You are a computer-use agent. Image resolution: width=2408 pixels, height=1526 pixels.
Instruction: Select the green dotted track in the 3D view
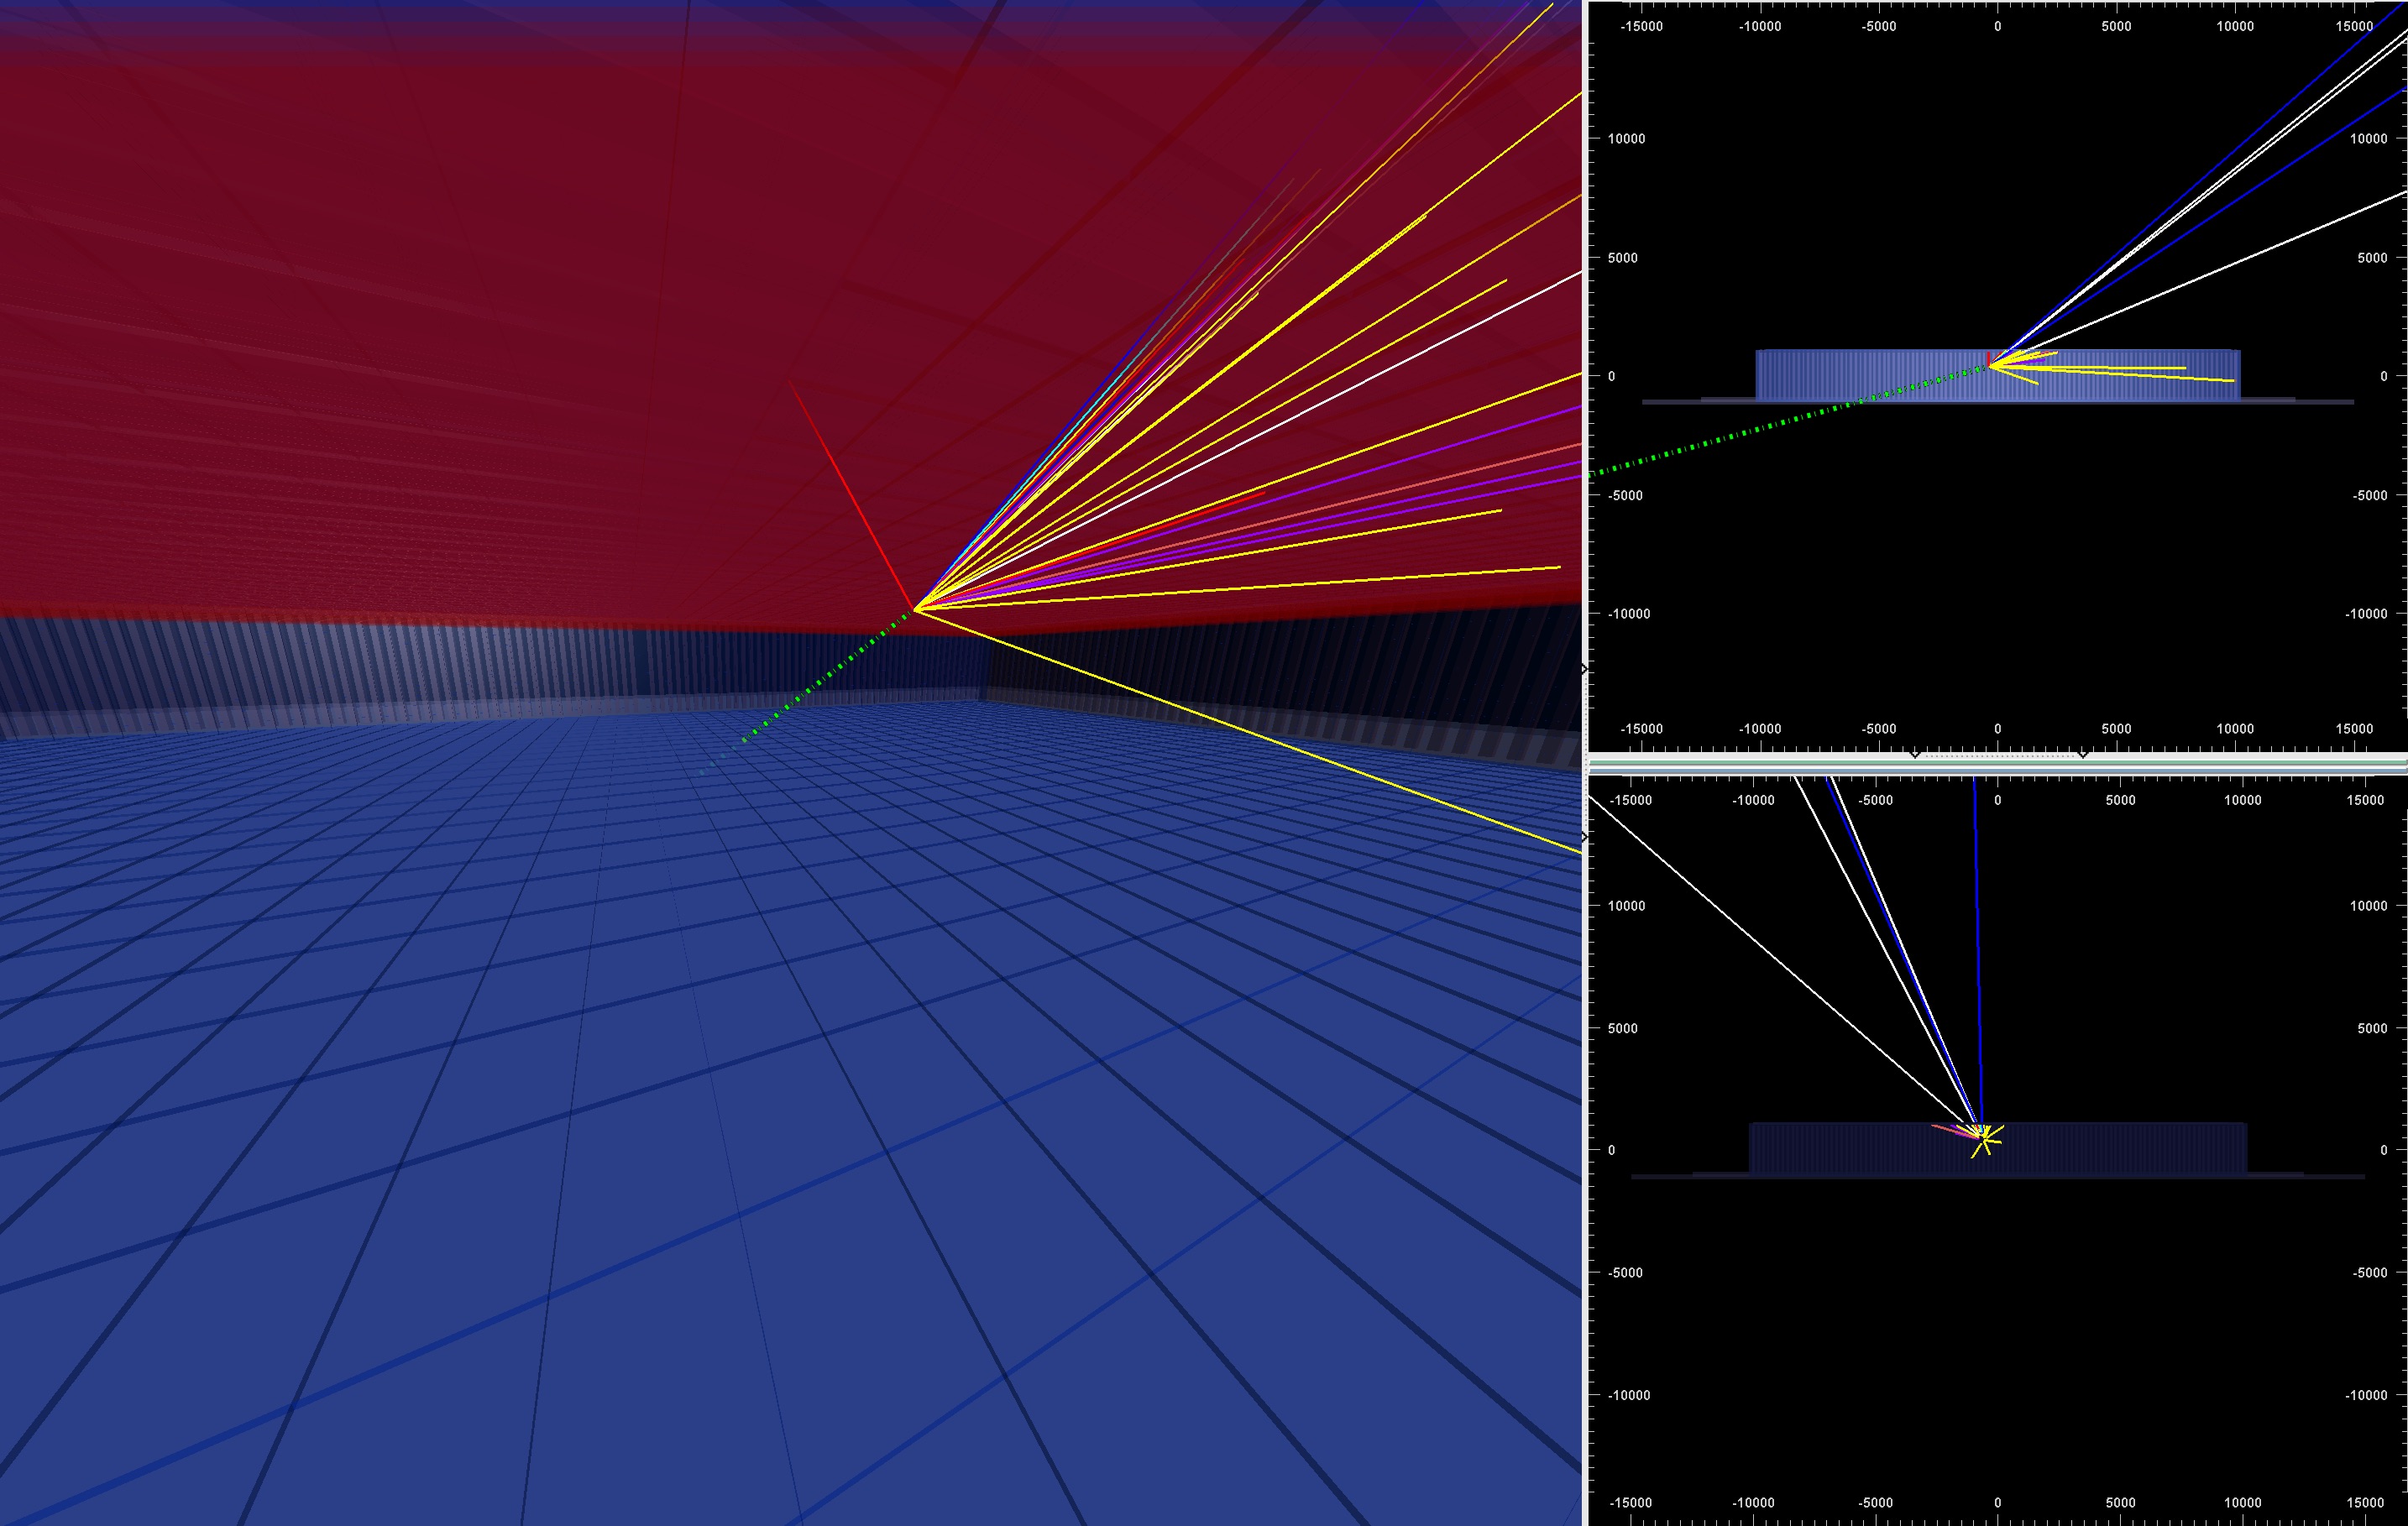[x=808, y=690]
